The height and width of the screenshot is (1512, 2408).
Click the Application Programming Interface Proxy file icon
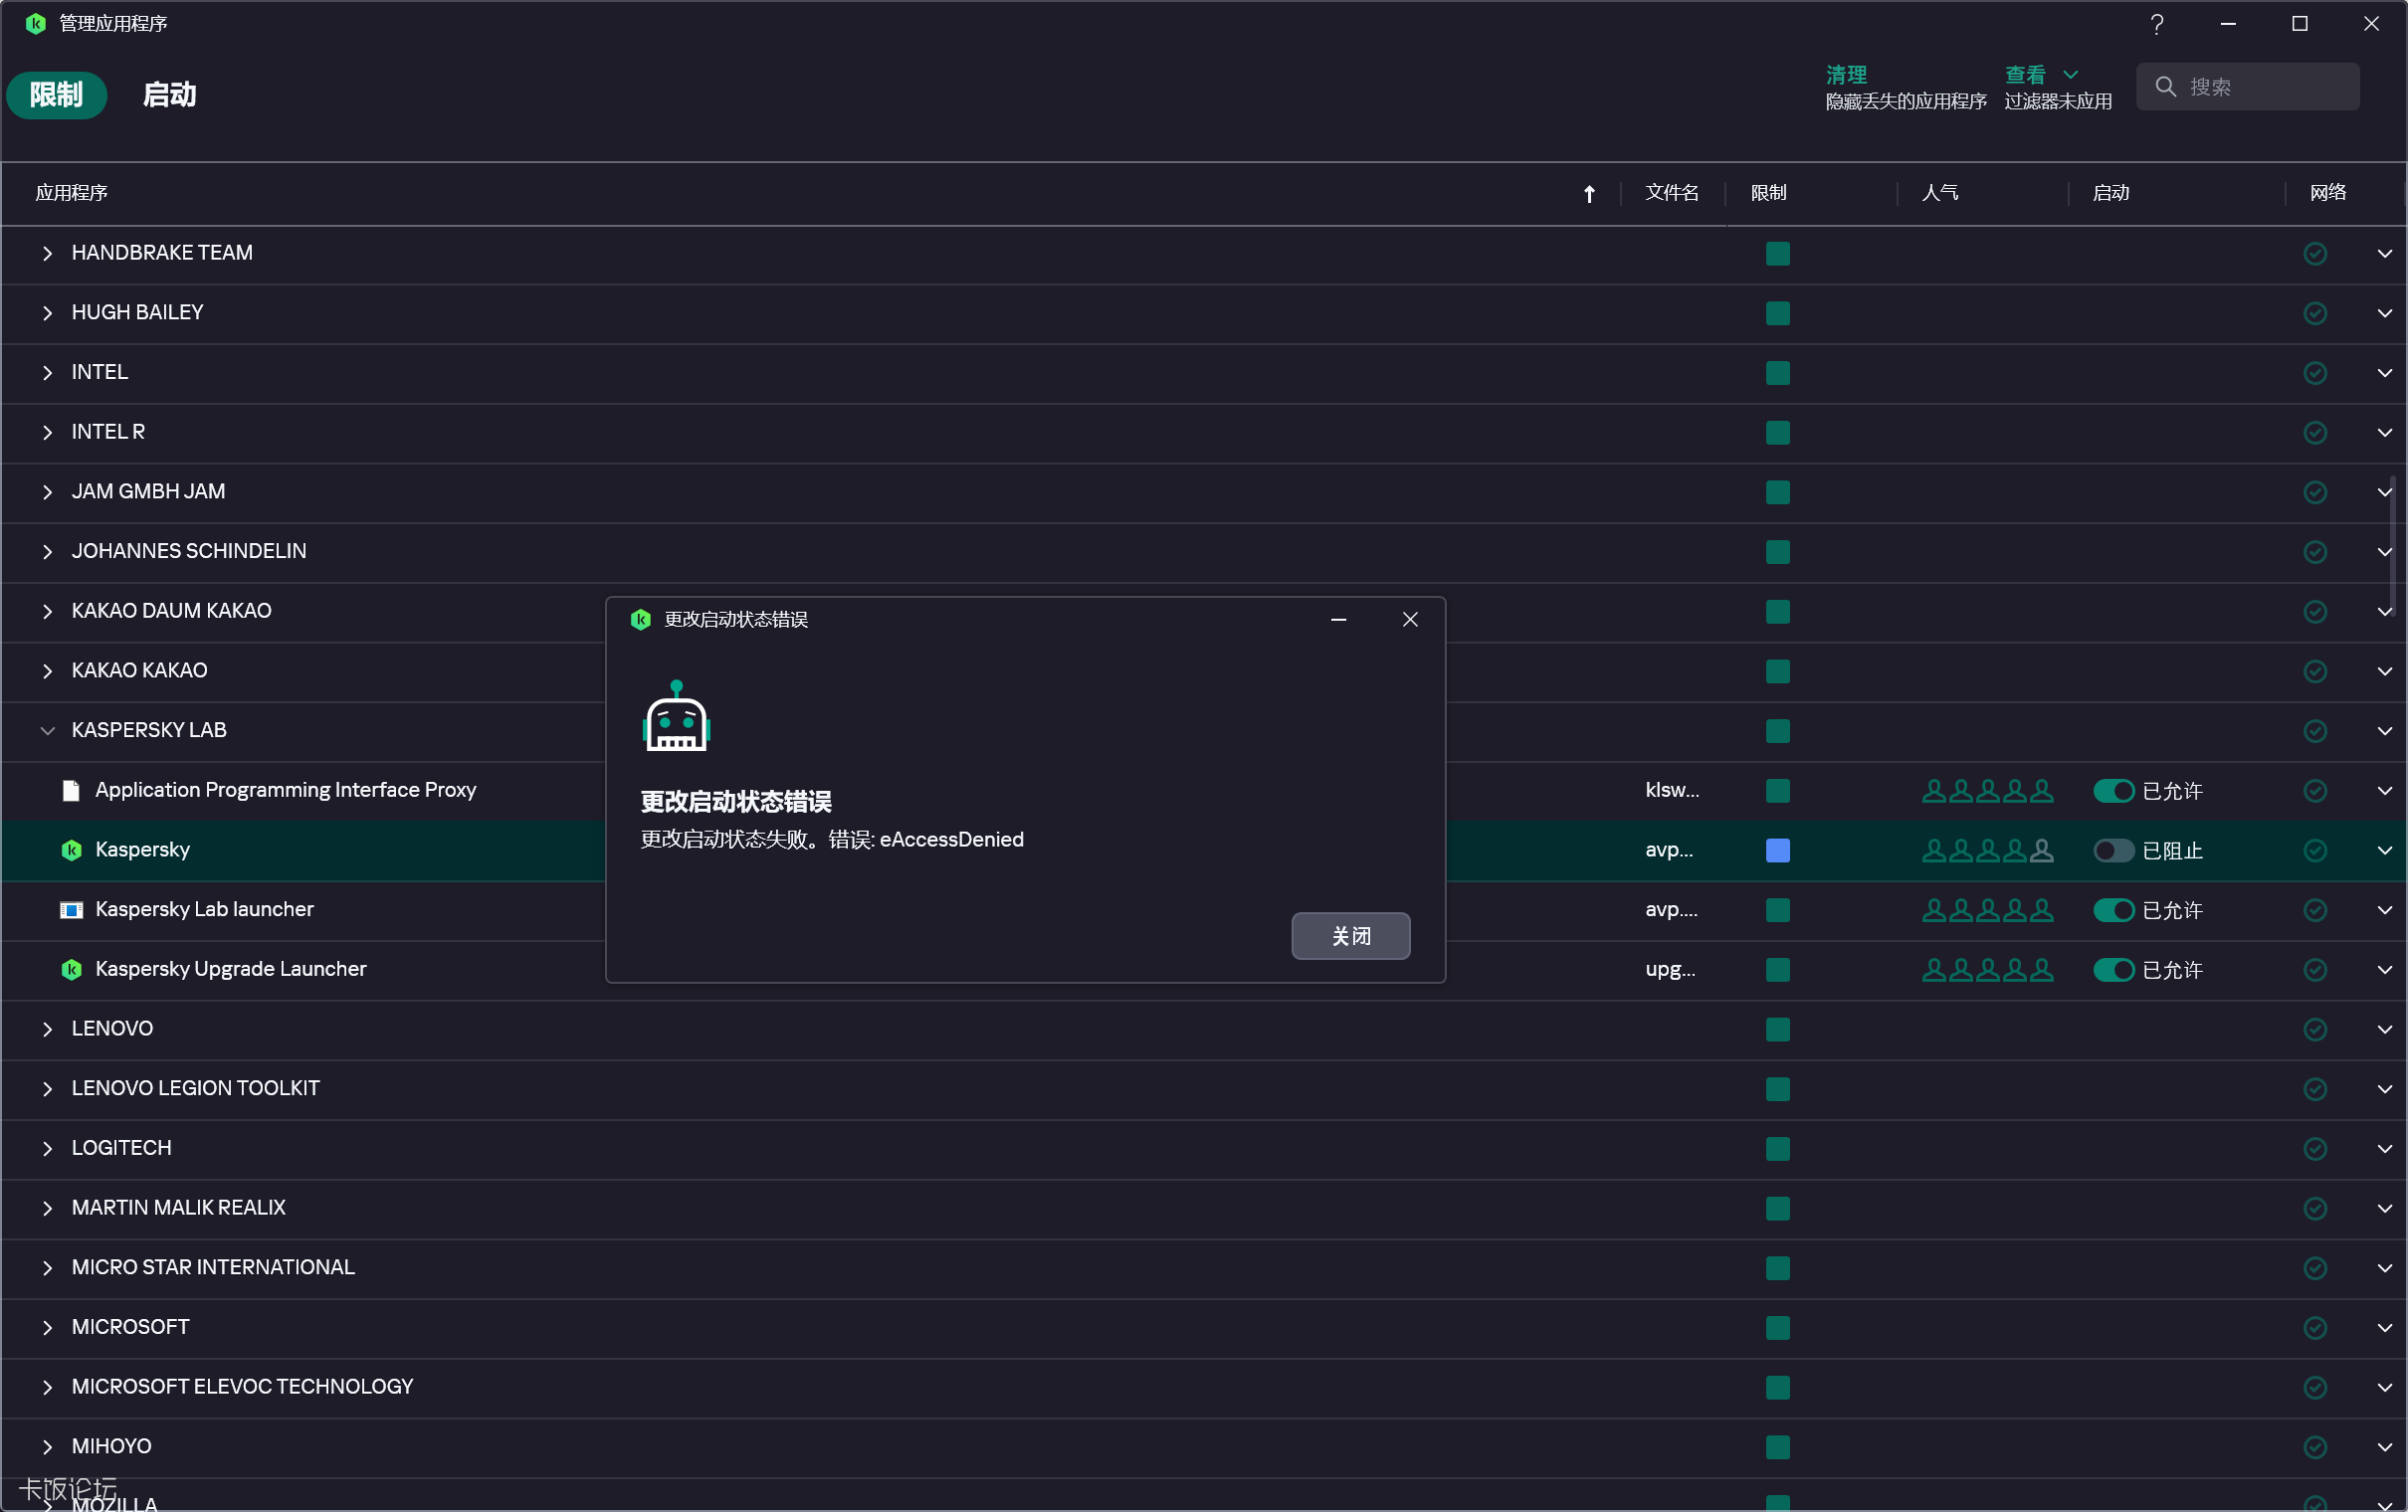point(71,791)
